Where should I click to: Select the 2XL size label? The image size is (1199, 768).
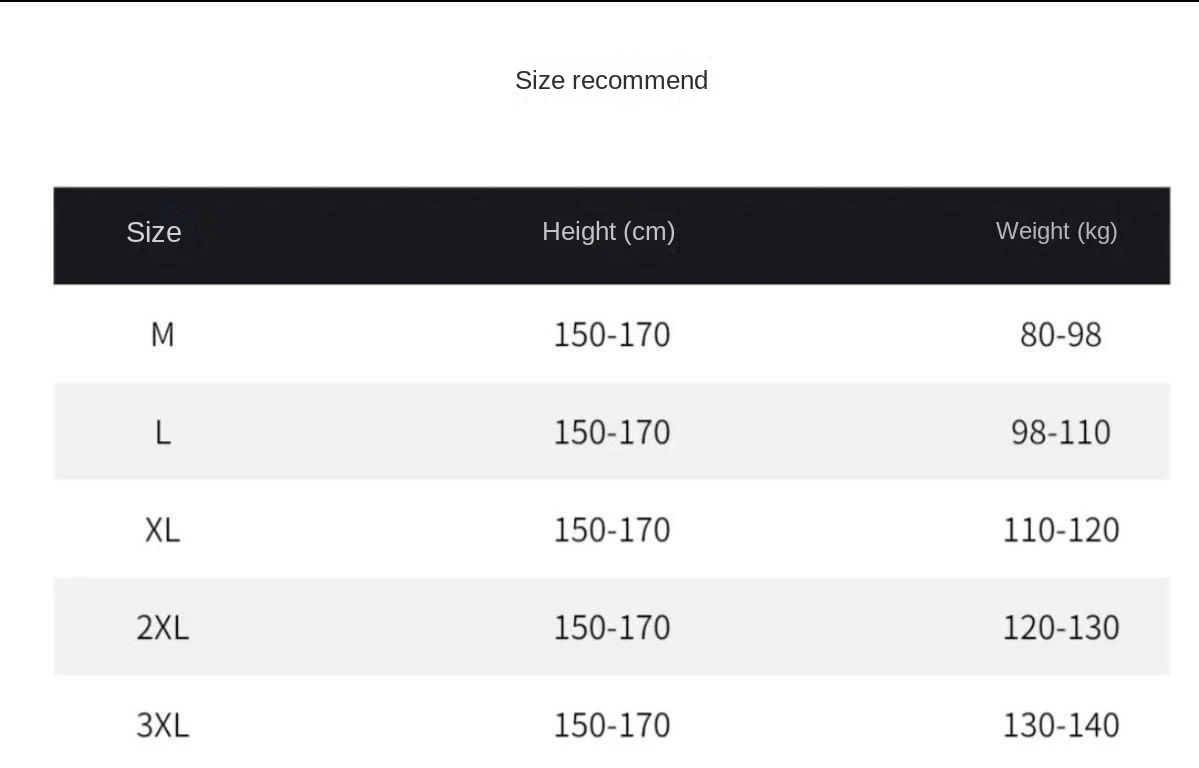(162, 628)
